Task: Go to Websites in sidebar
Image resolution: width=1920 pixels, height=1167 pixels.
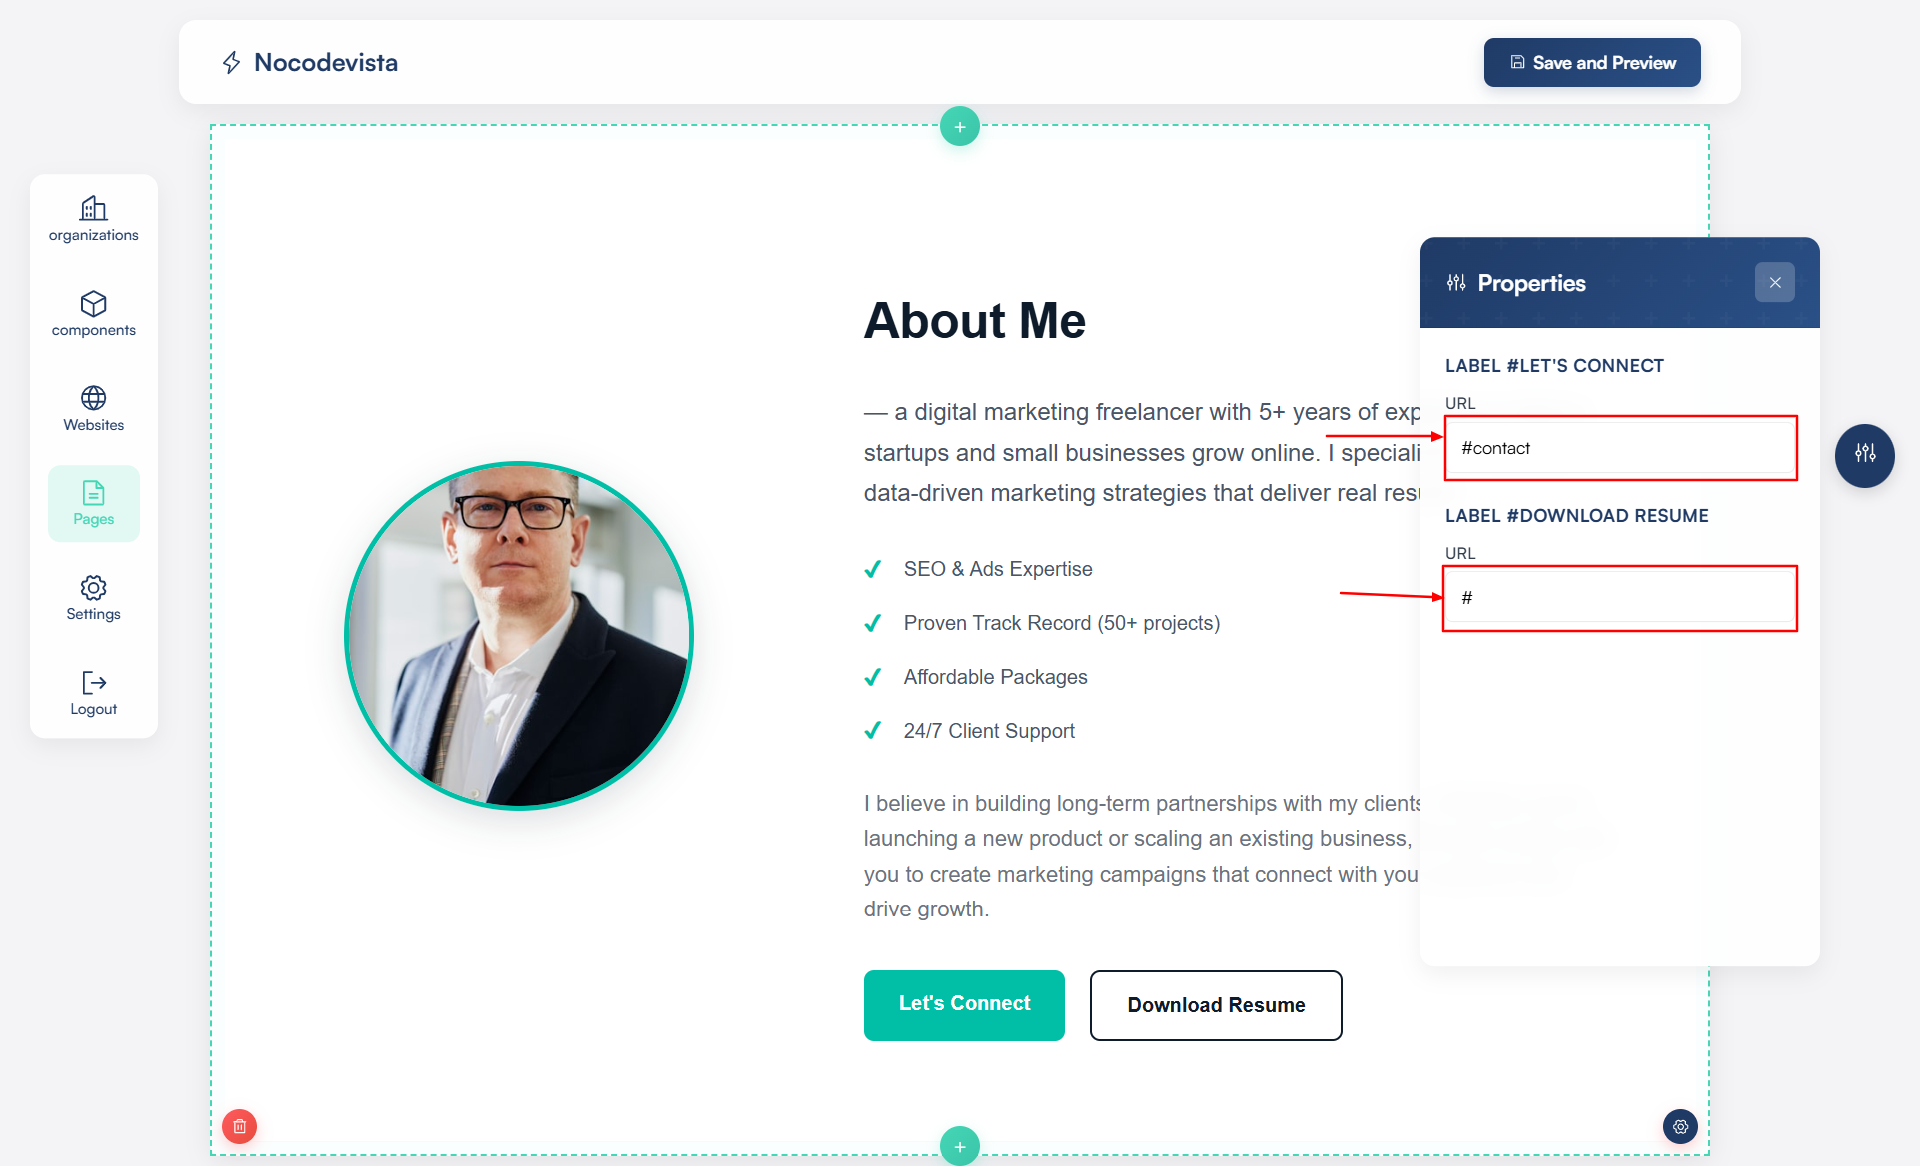Action: pos(94,409)
